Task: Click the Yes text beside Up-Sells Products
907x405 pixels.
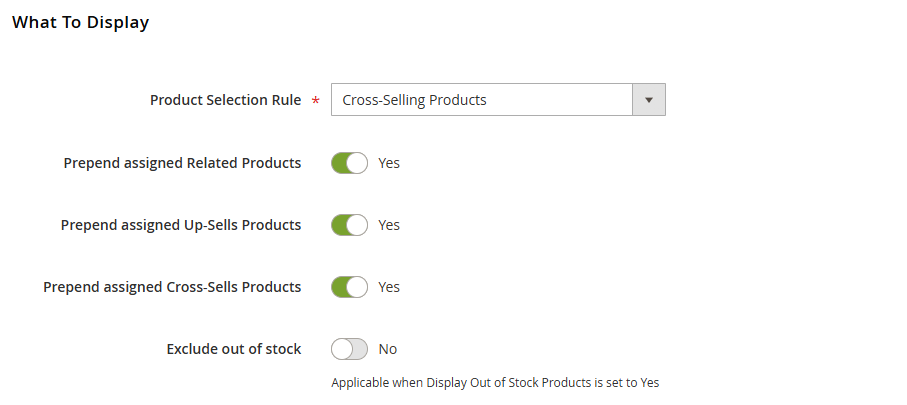Action: 389,225
